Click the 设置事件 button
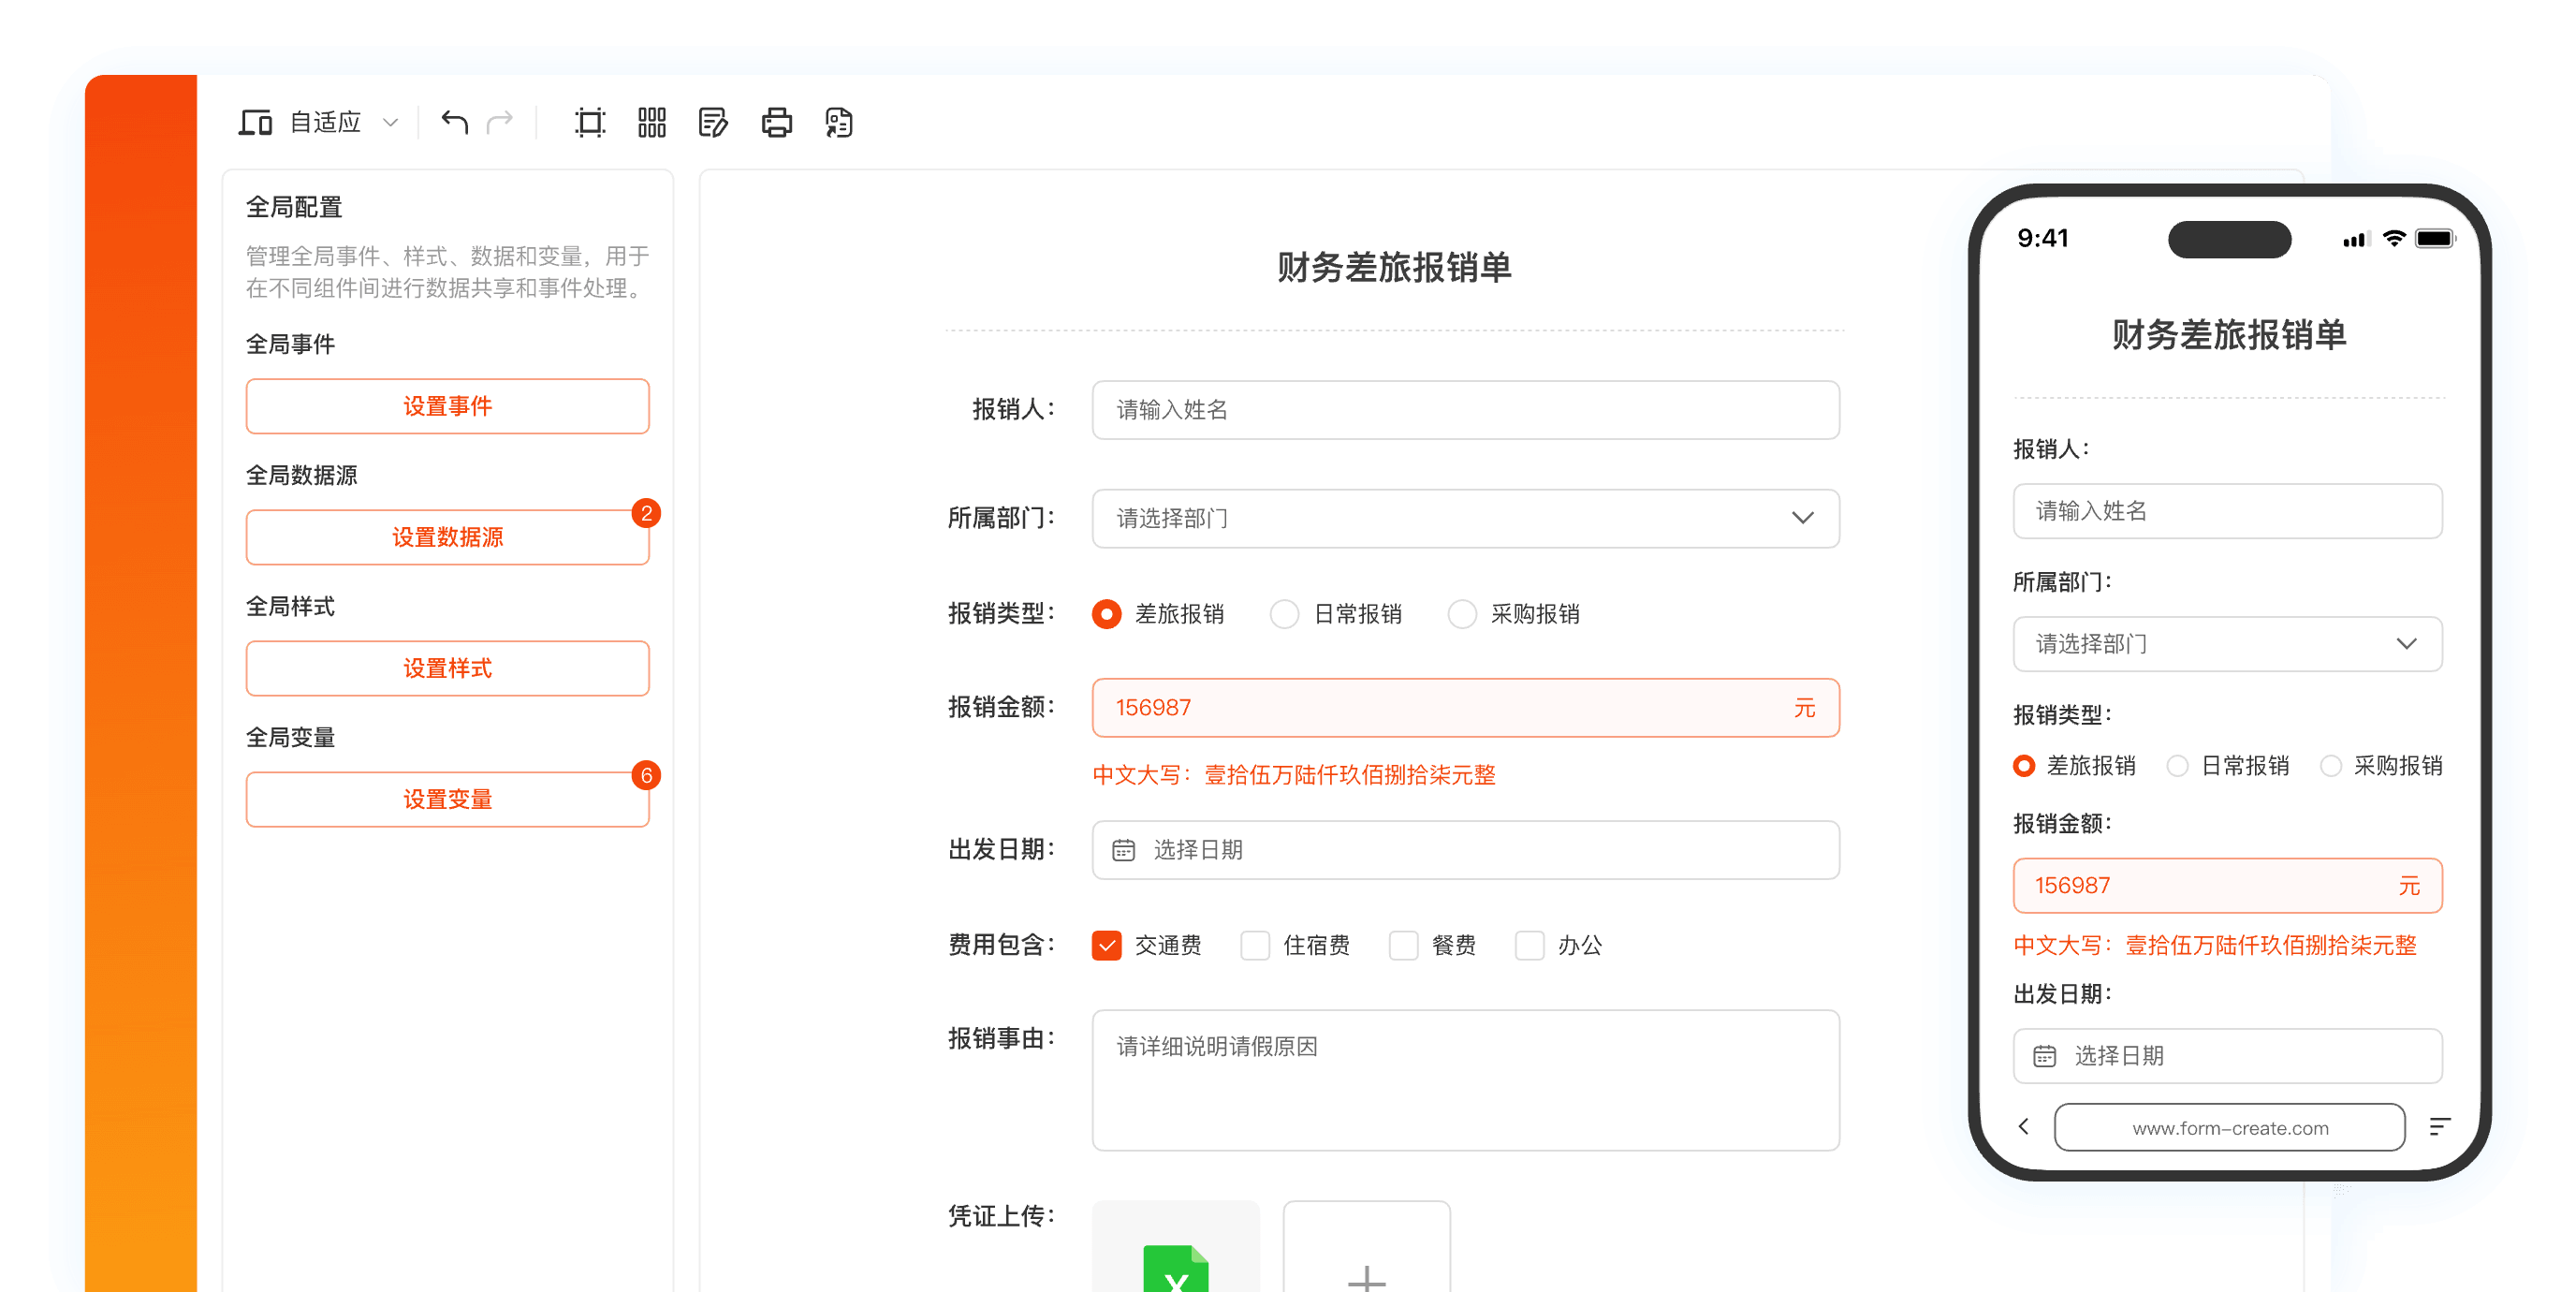The image size is (2576, 1292). point(448,406)
